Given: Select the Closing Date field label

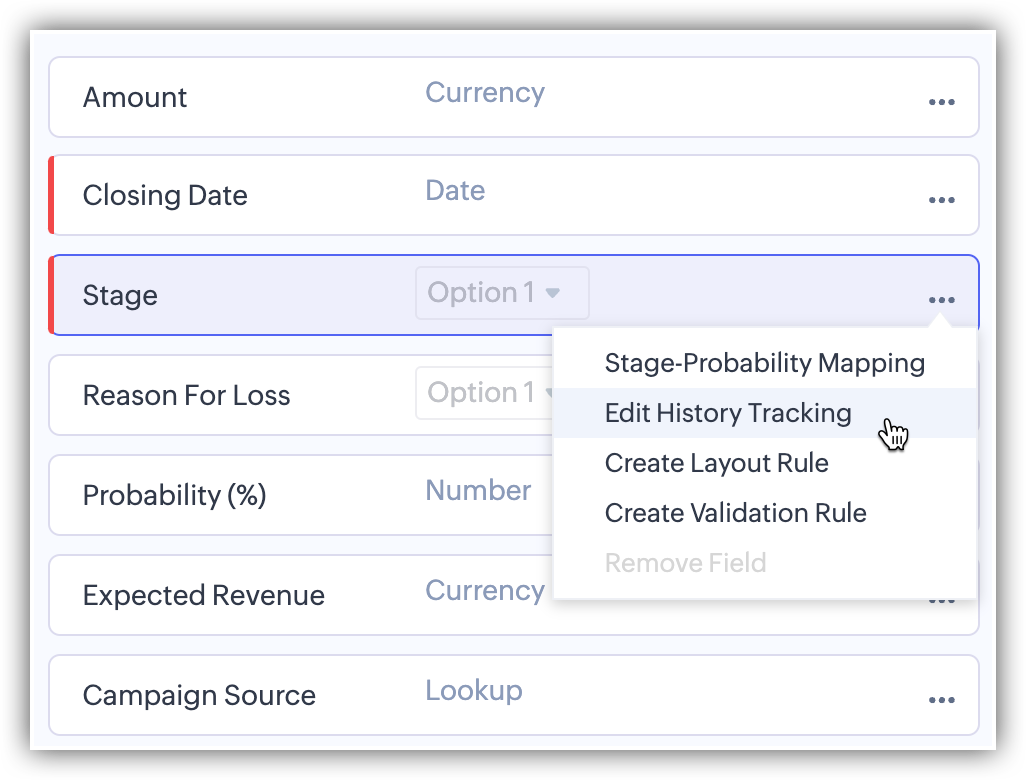Looking at the screenshot, I should (165, 195).
